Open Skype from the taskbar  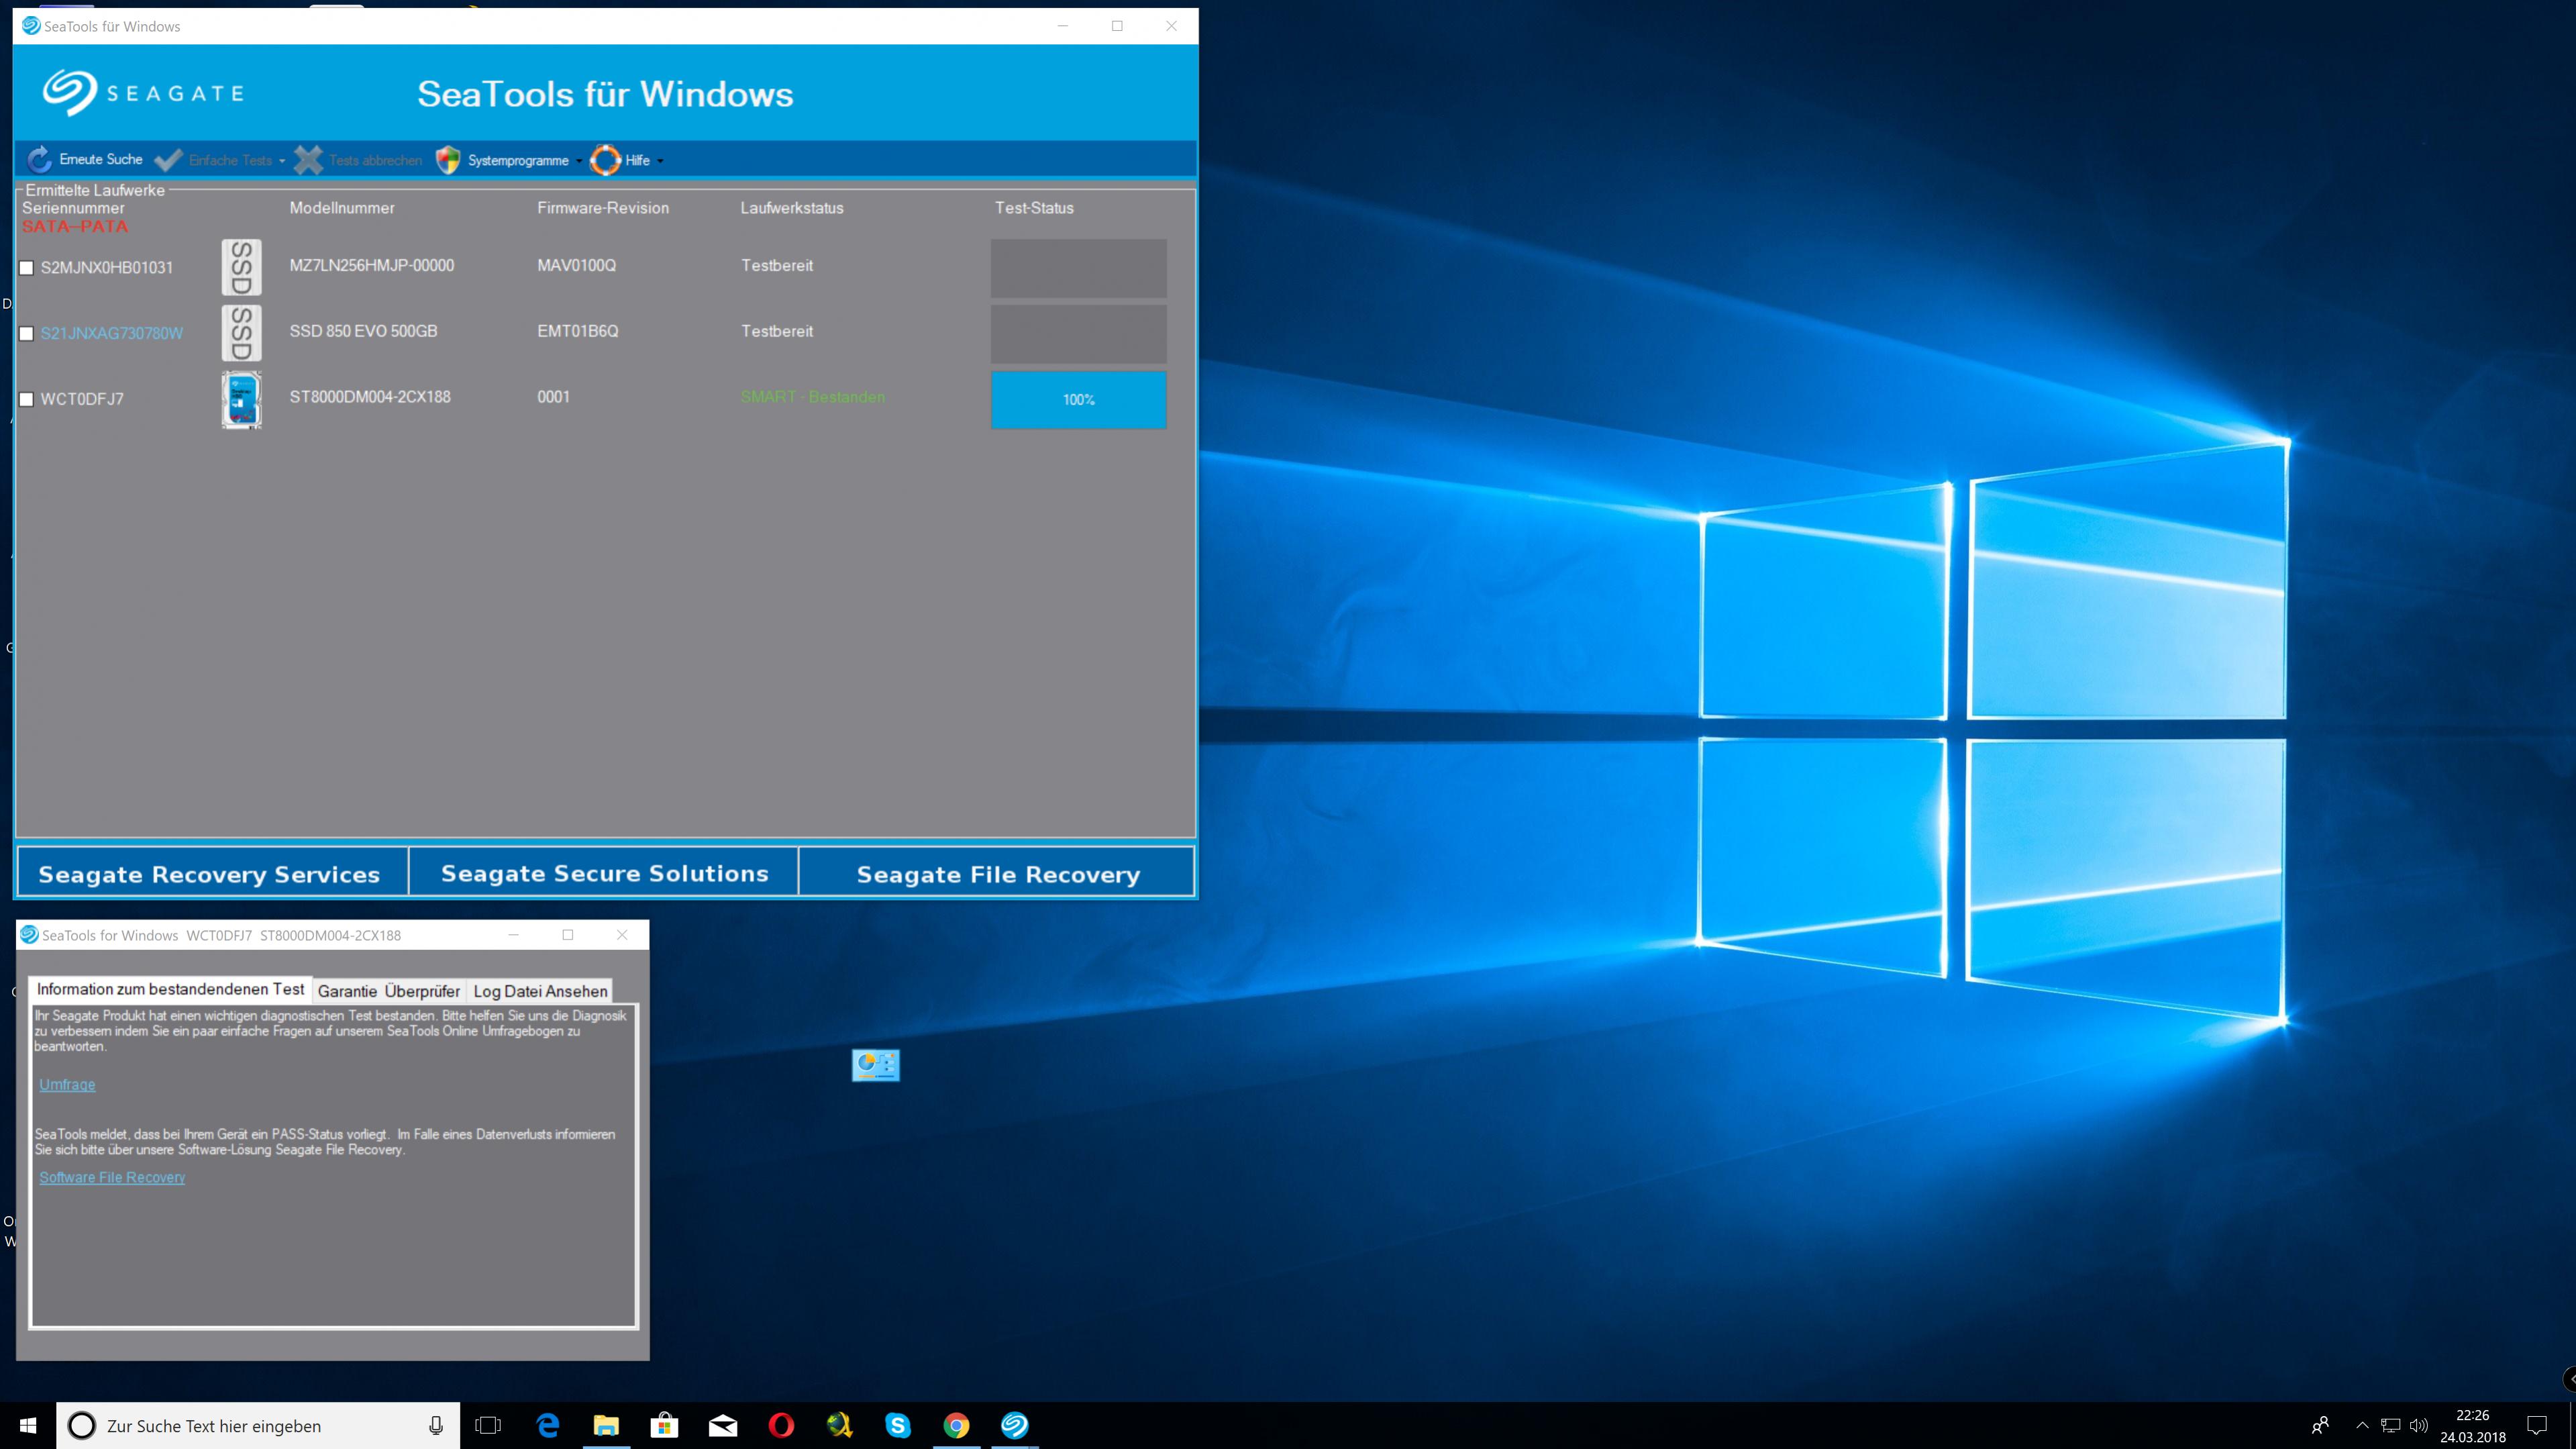tap(898, 1425)
